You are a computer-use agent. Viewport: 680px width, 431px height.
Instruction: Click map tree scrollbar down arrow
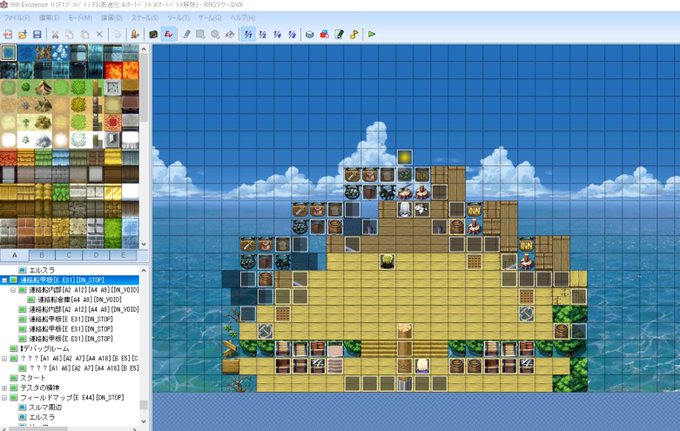(144, 421)
